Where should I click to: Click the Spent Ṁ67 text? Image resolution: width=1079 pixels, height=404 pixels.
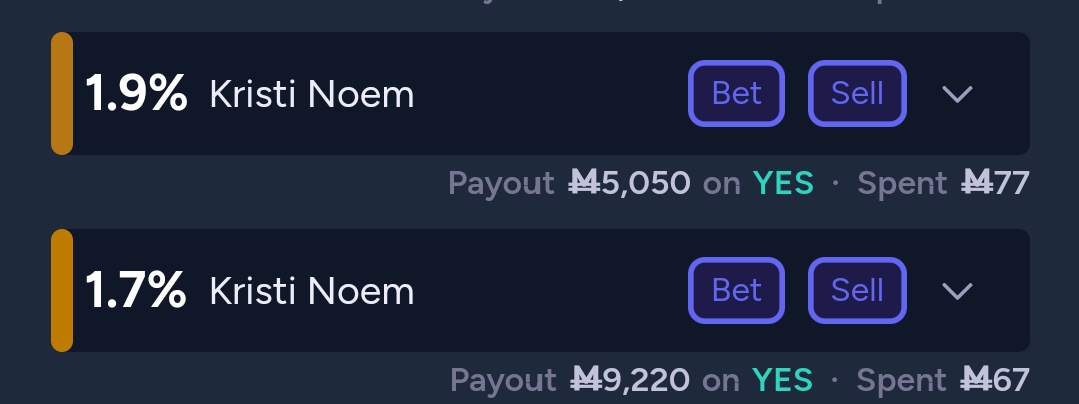click(x=943, y=380)
